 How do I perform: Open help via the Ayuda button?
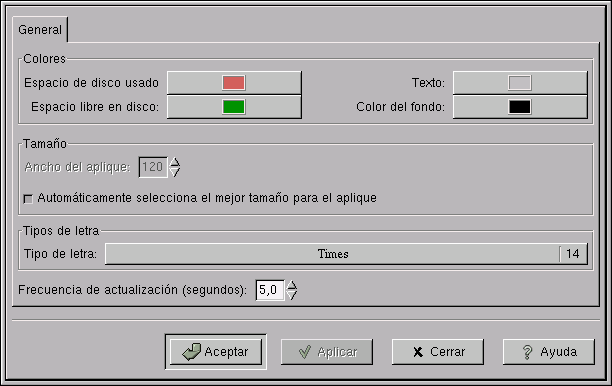point(549,352)
